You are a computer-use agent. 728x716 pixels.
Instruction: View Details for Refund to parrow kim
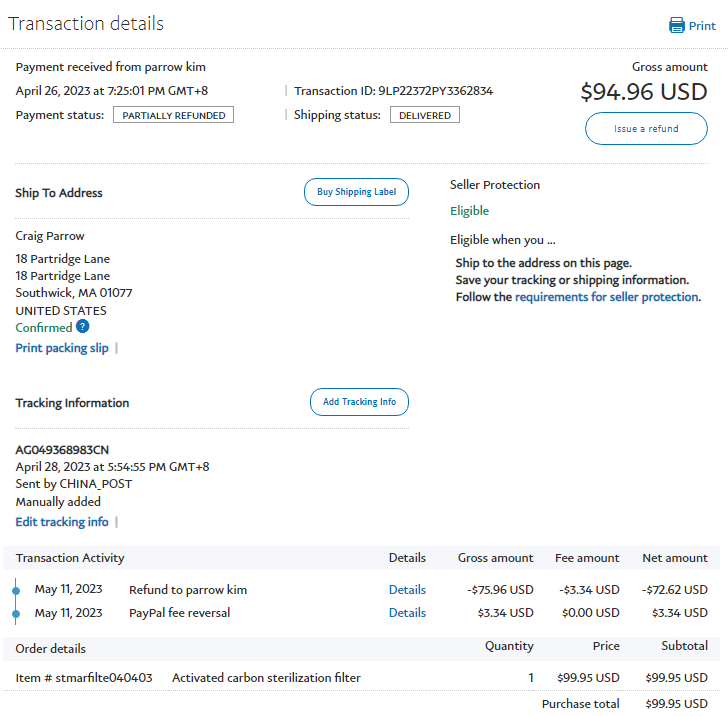[x=407, y=590]
